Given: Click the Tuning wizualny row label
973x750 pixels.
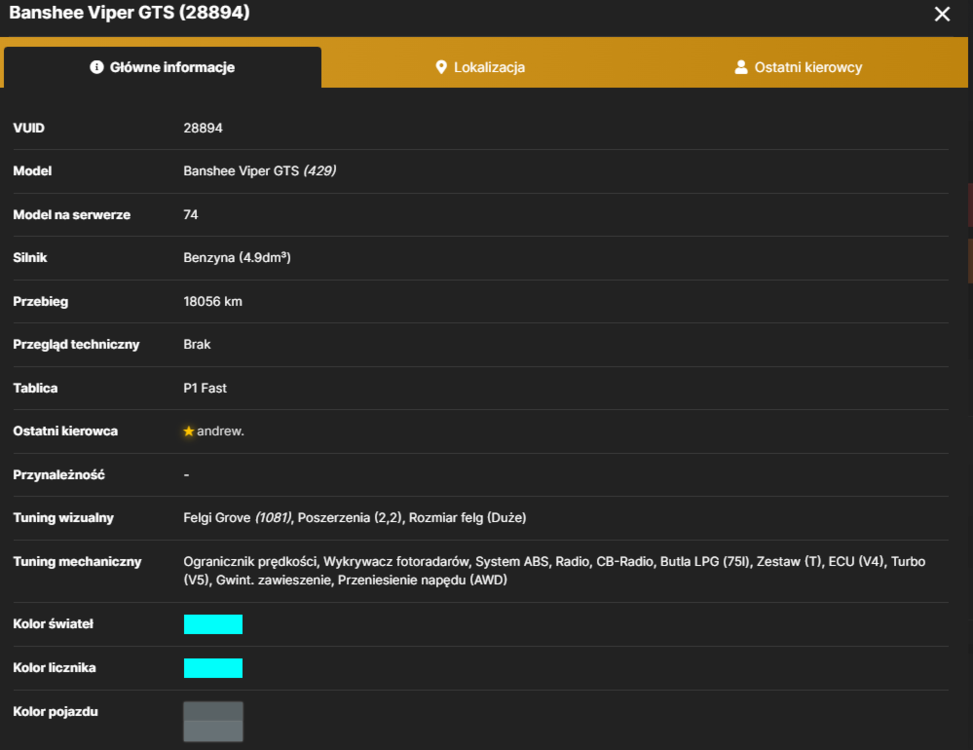Looking at the screenshot, I should [63, 517].
